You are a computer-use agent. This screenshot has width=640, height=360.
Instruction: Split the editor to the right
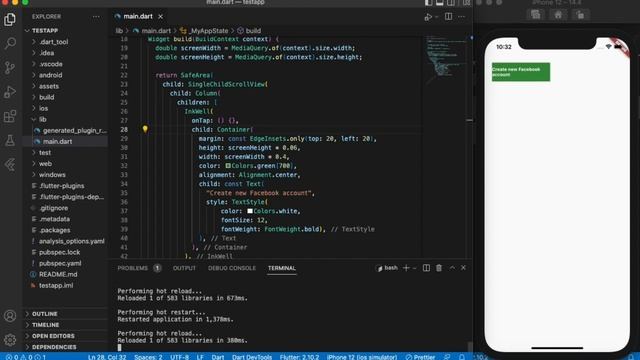pyautogui.click(x=448, y=17)
